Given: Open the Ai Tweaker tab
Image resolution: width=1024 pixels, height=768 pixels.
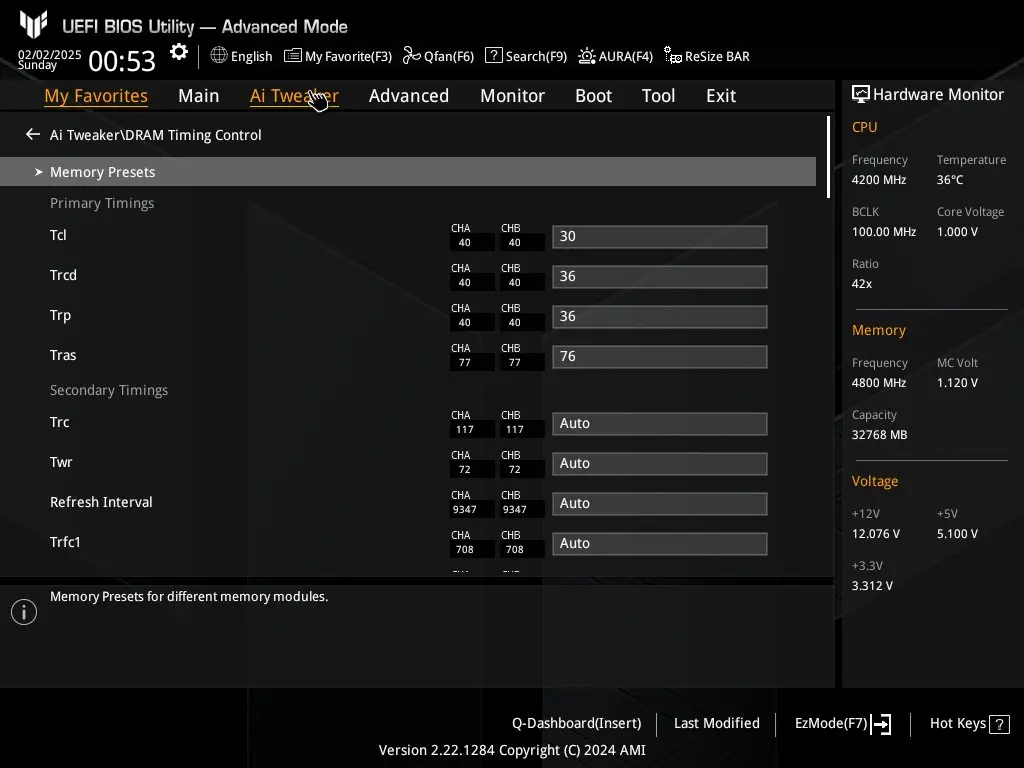Looking at the screenshot, I should click(x=294, y=96).
